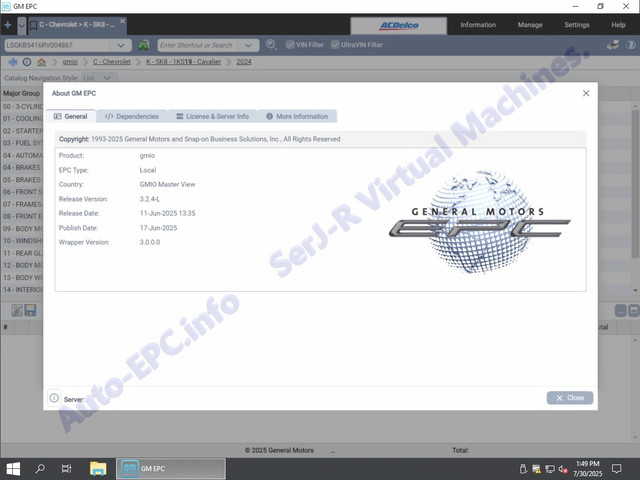Click the security warning tray icon
The height and width of the screenshot is (480, 640).
536,469
